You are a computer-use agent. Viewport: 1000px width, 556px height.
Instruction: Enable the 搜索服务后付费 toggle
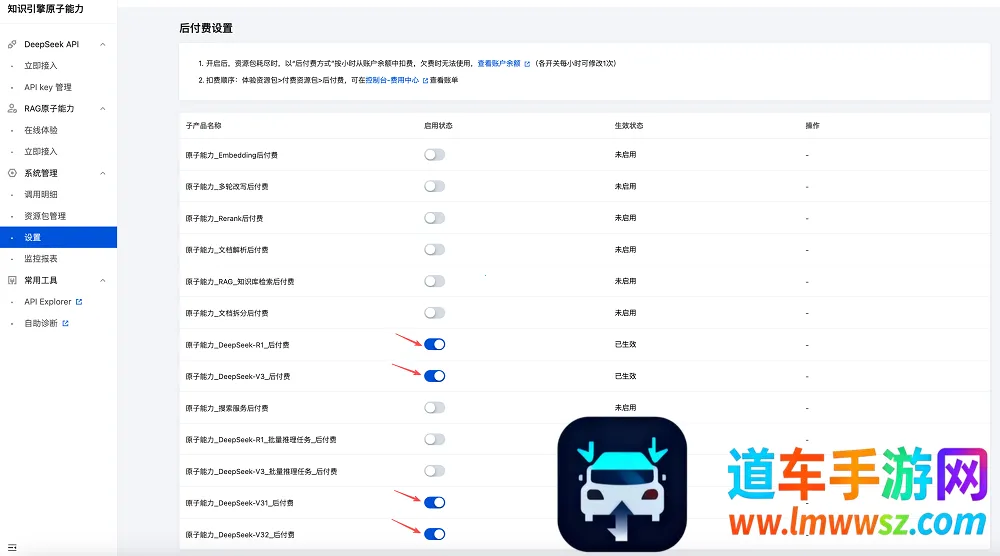pos(434,407)
